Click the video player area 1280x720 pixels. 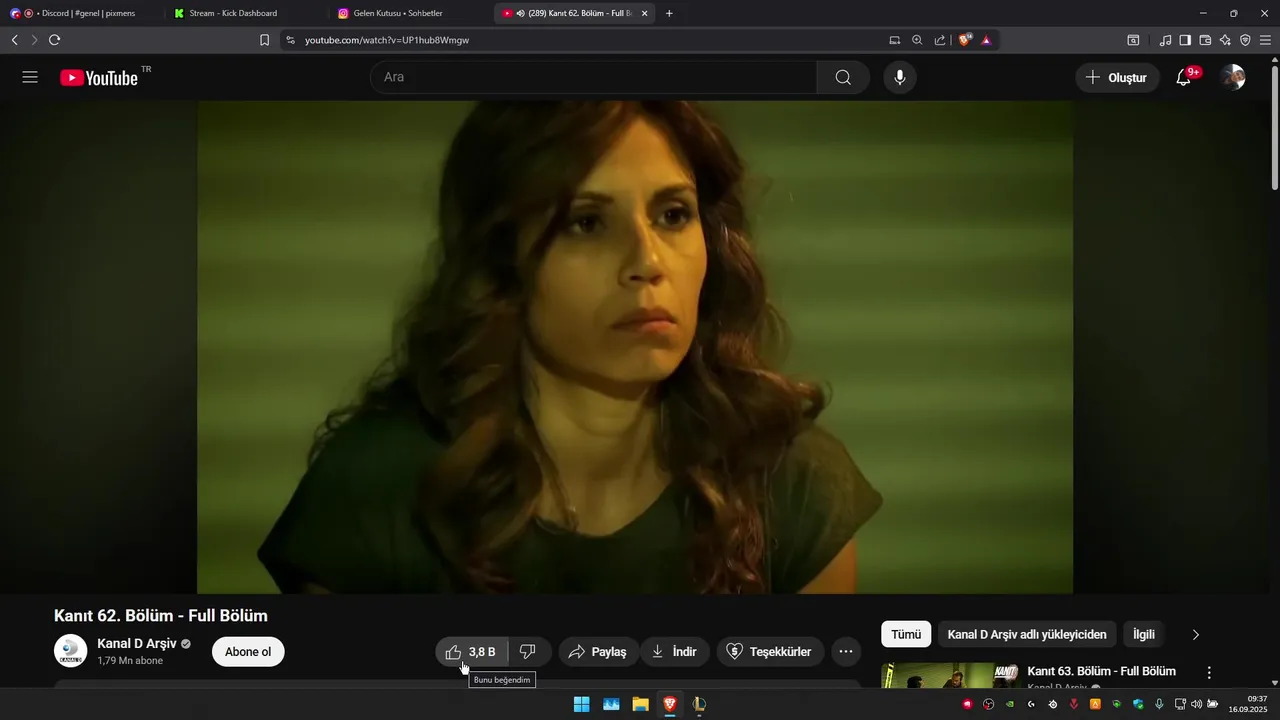635,347
